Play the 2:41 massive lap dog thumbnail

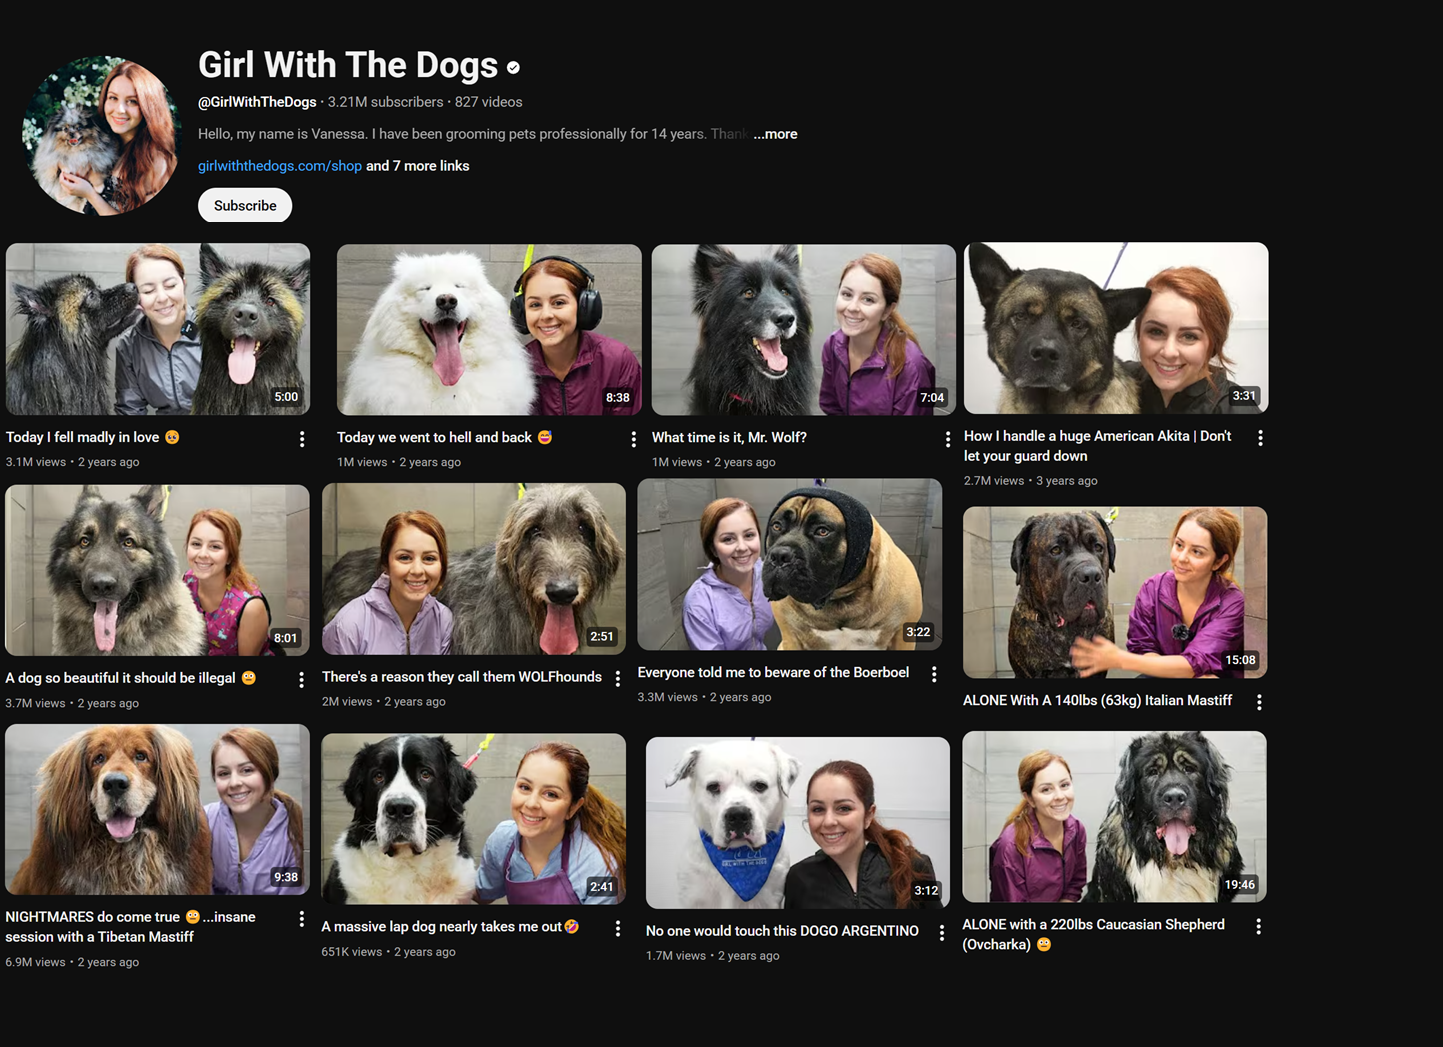point(473,819)
